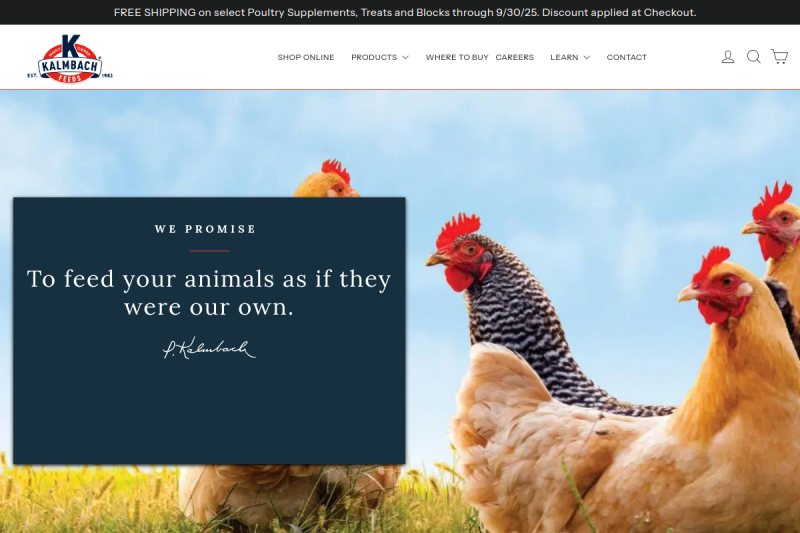This screenshot has width=800, height=533.
Task: Click the promise quote text
Action: tap(209, 293)
